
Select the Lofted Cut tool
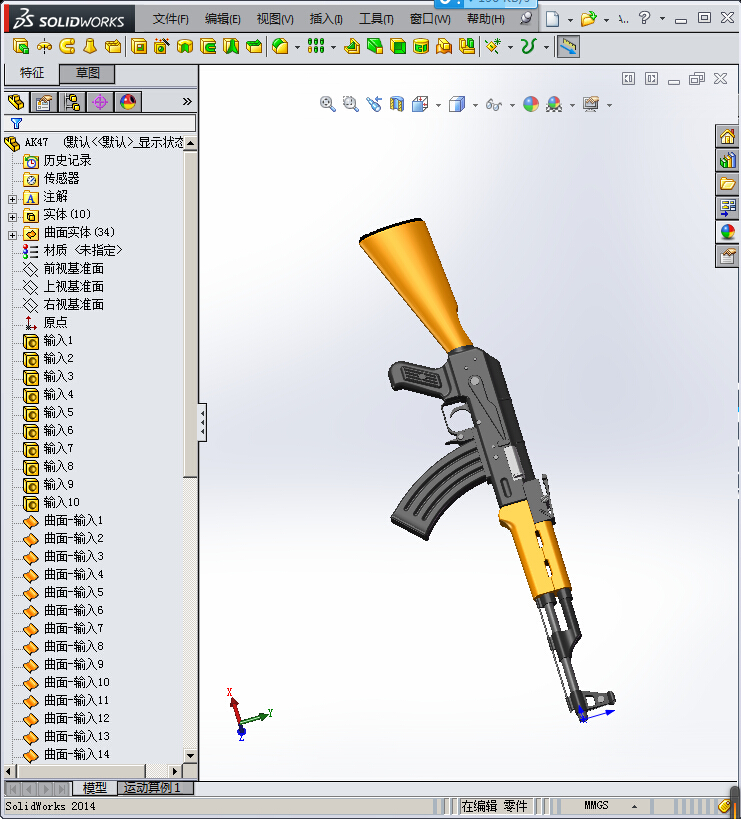pos(231,46)
